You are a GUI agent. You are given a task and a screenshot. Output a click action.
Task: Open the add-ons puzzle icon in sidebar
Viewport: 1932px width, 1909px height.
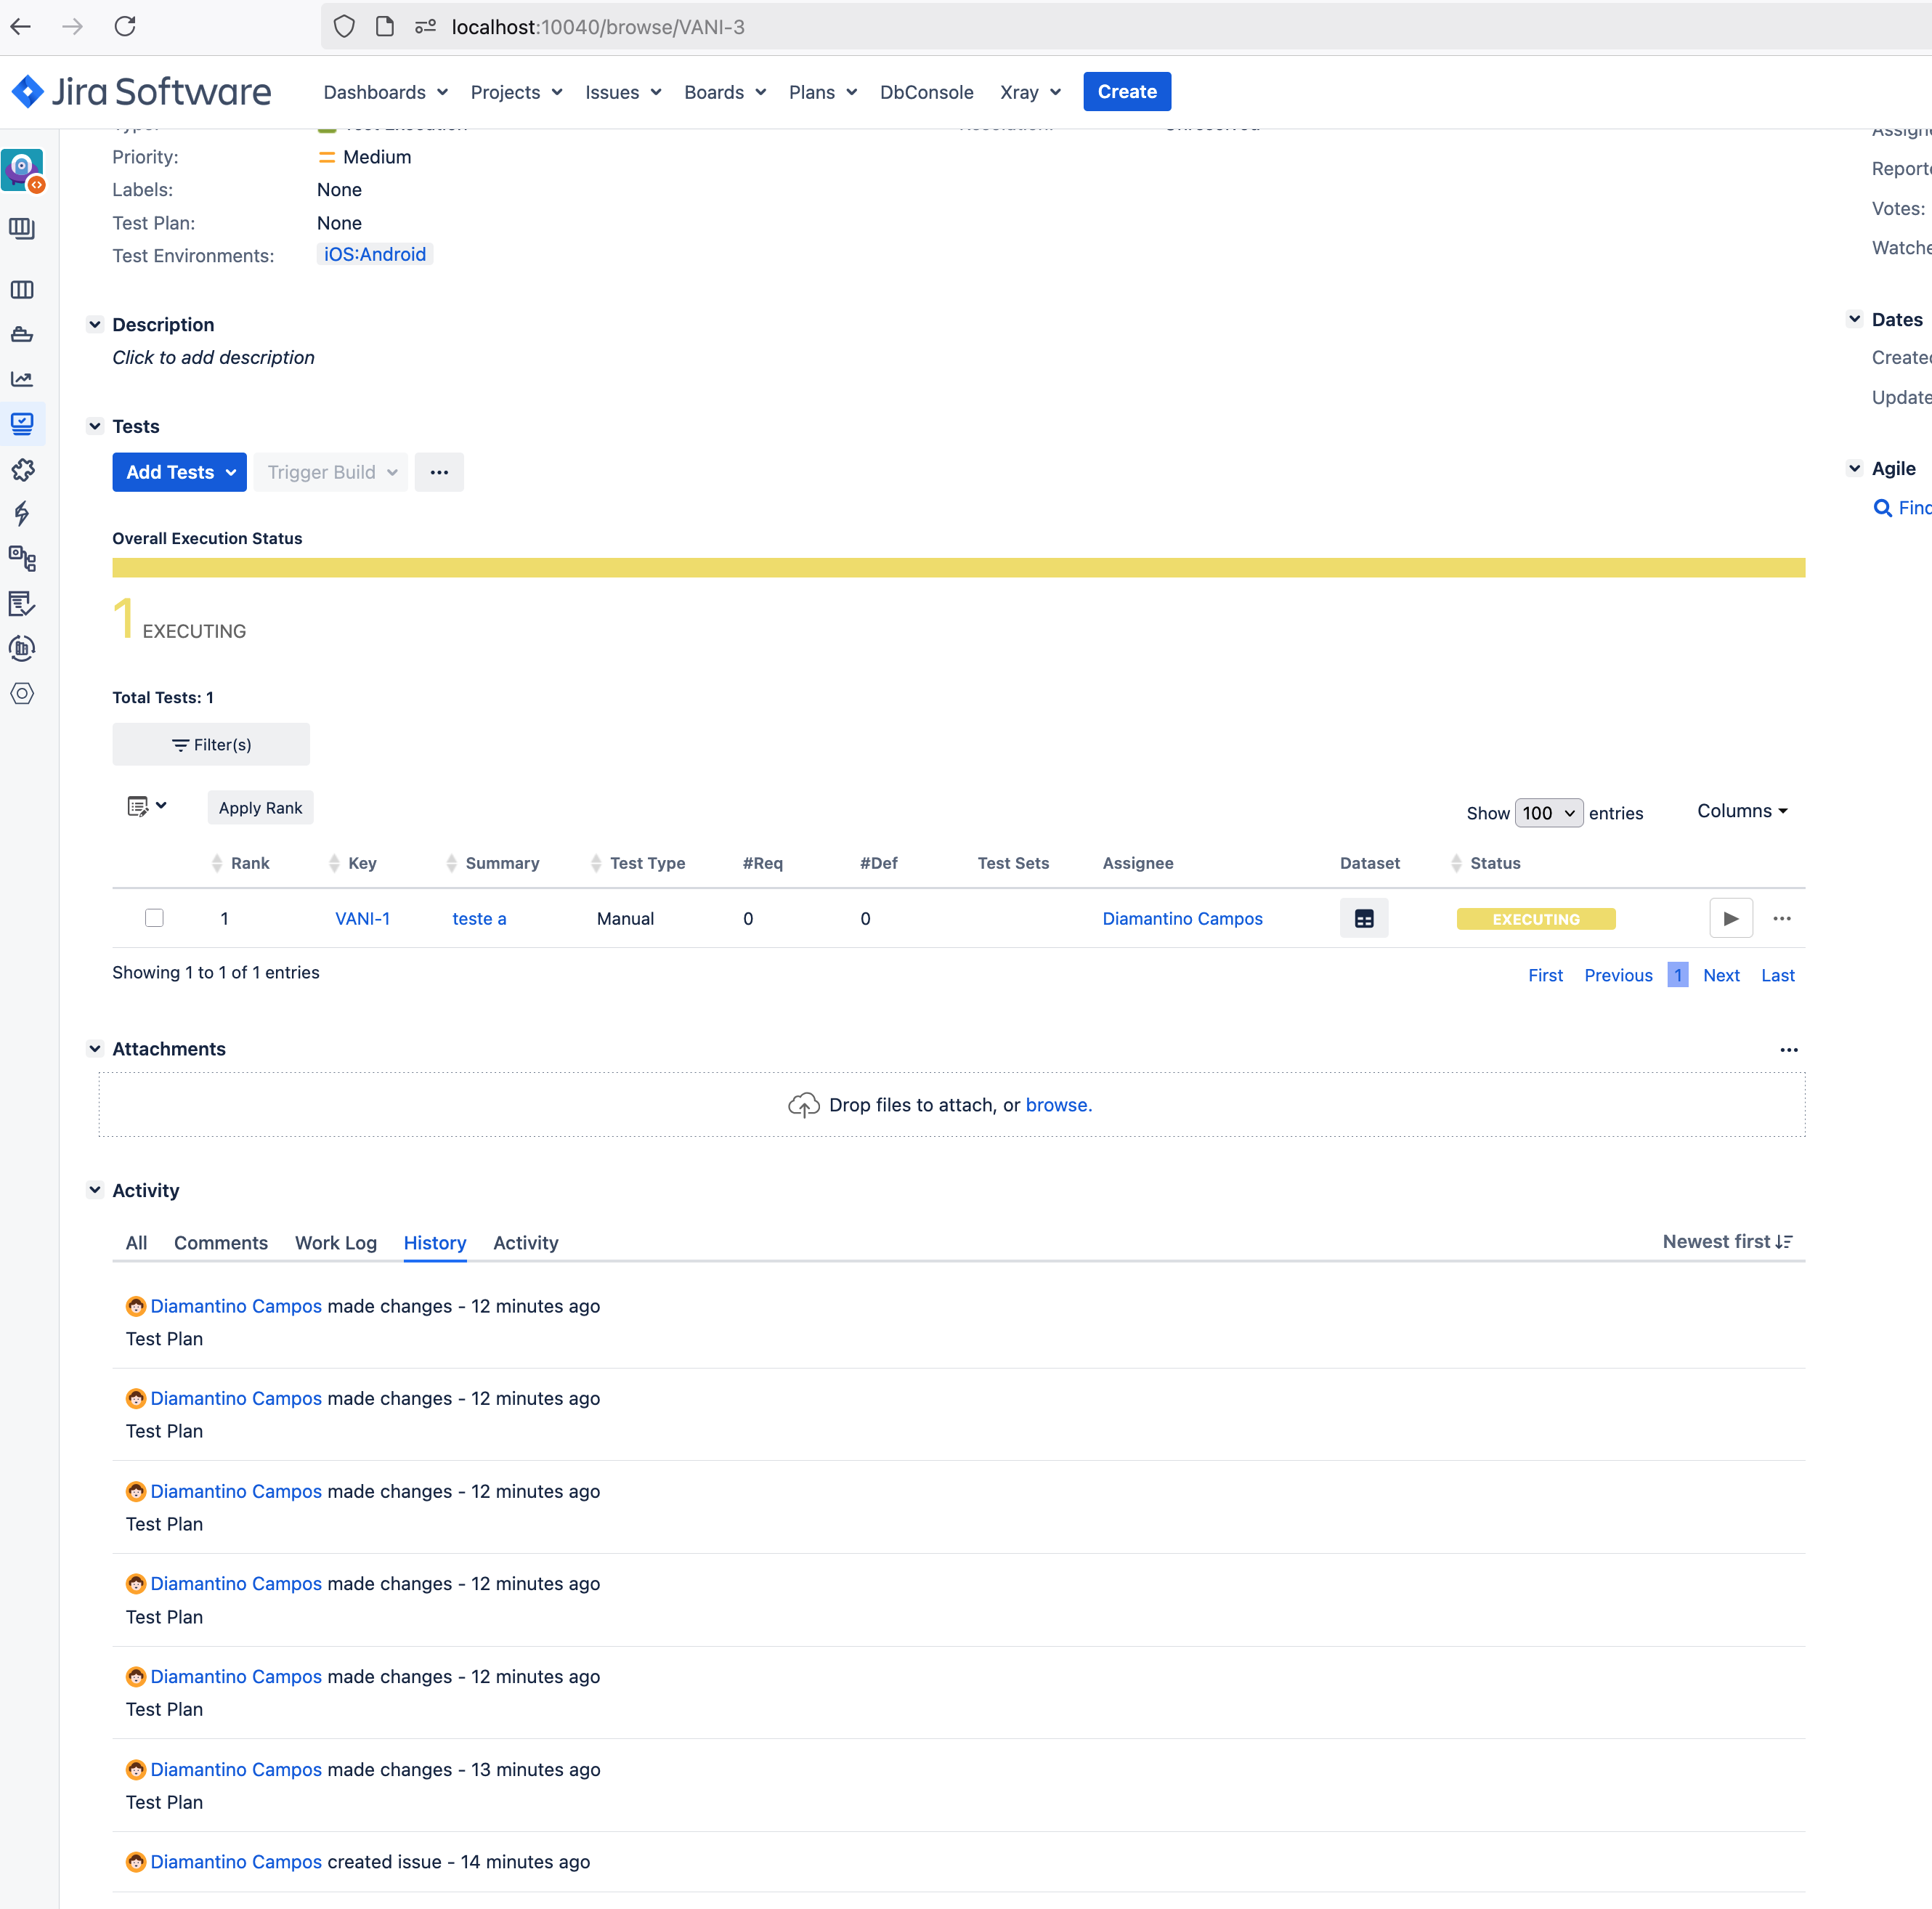point(22,469)
